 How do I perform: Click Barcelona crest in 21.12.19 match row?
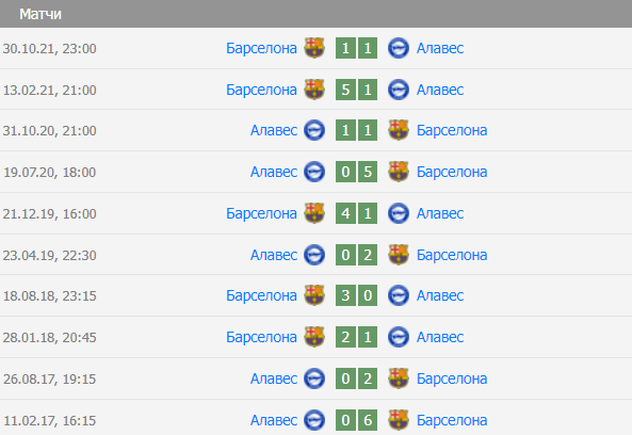point(314,213)
